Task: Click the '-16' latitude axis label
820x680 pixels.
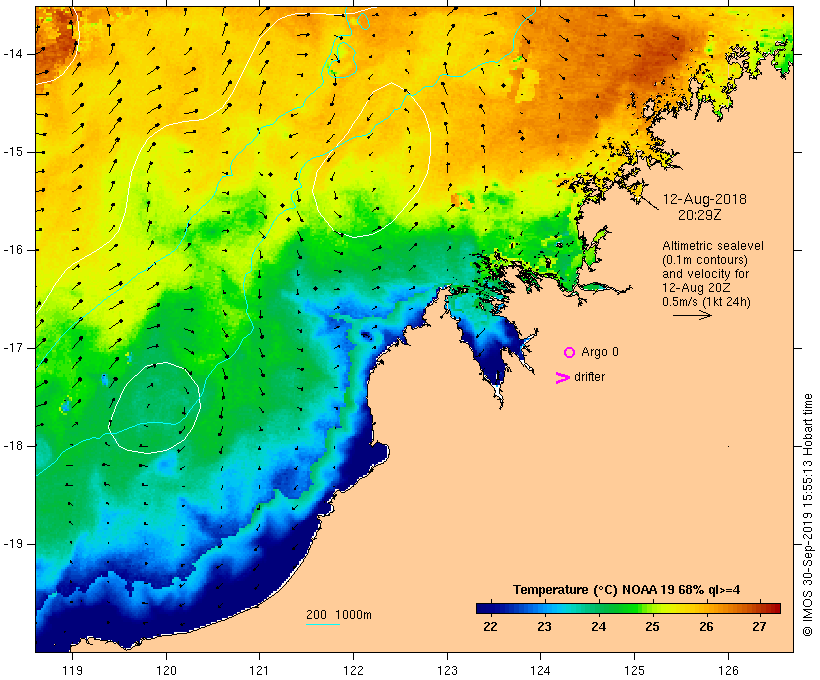Action: [x=13, y=250]
